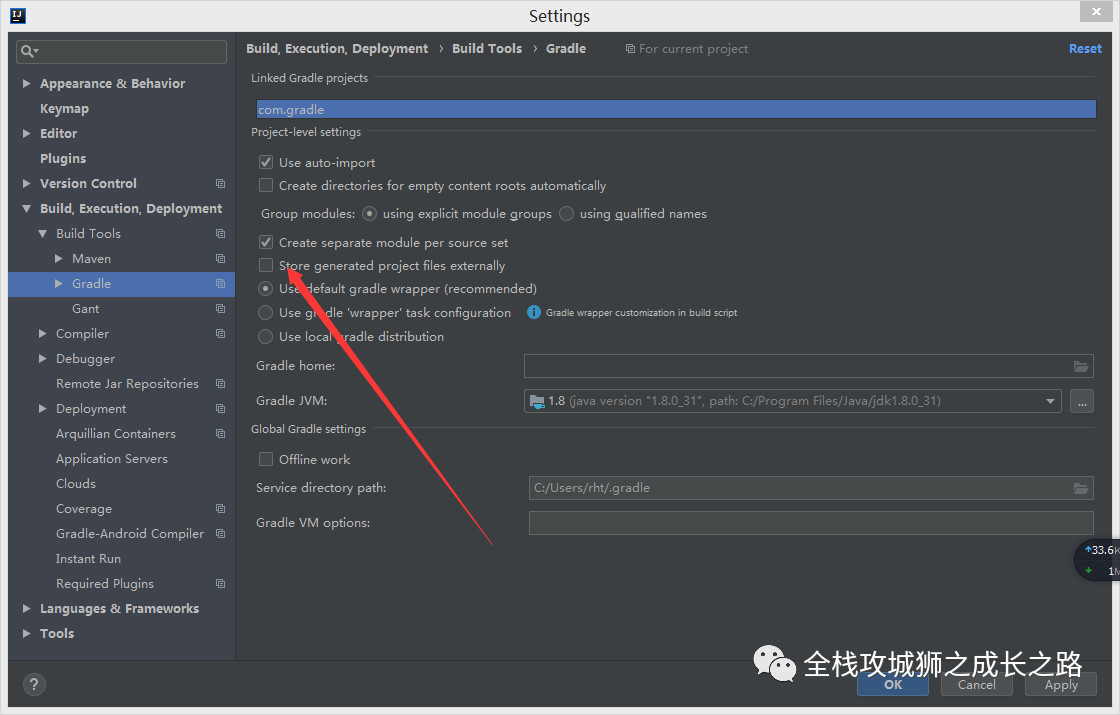Click the project-level icon next to Build Tools
Image resolution: width=1120 pixels, height=715 pixels.
click(x=220, y=234)
